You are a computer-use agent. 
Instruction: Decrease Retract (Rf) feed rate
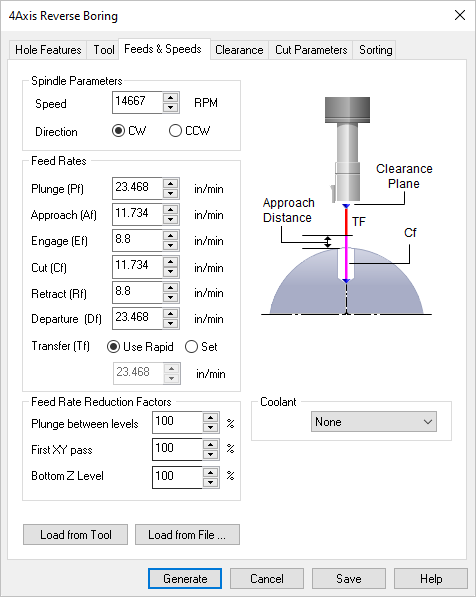click(171, 298)
